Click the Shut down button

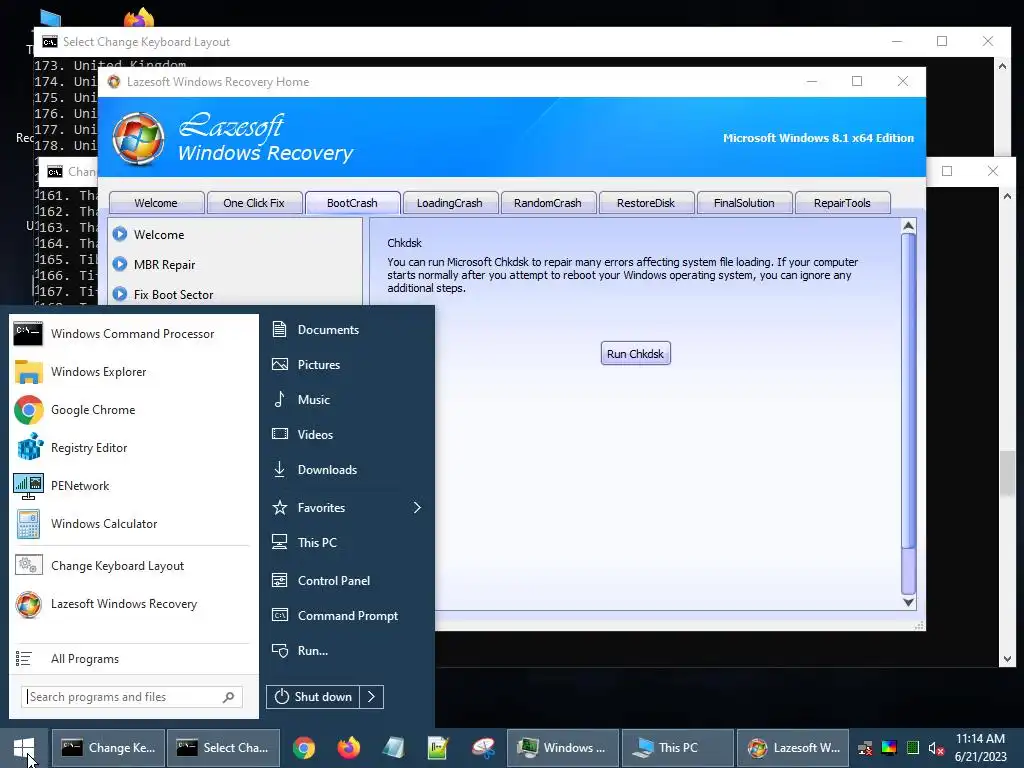coord(313,697)
